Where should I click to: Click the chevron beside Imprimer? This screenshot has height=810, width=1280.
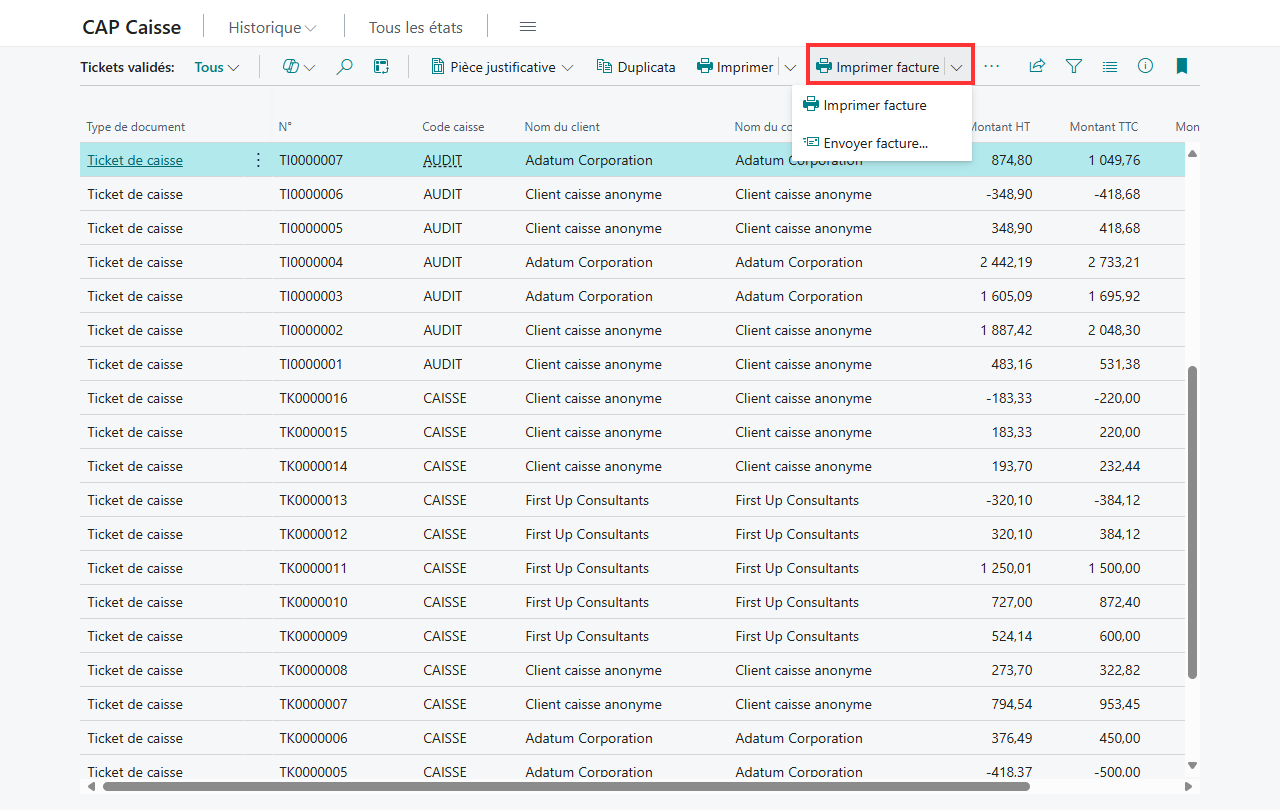pyautogui.click(x=790, y=67)
